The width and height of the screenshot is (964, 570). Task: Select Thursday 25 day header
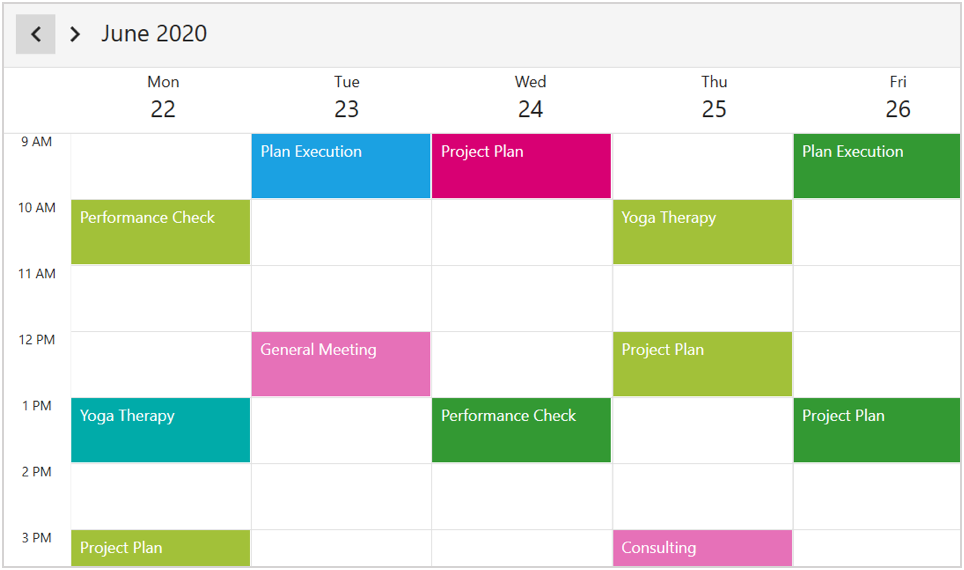(x=714, y=97)
